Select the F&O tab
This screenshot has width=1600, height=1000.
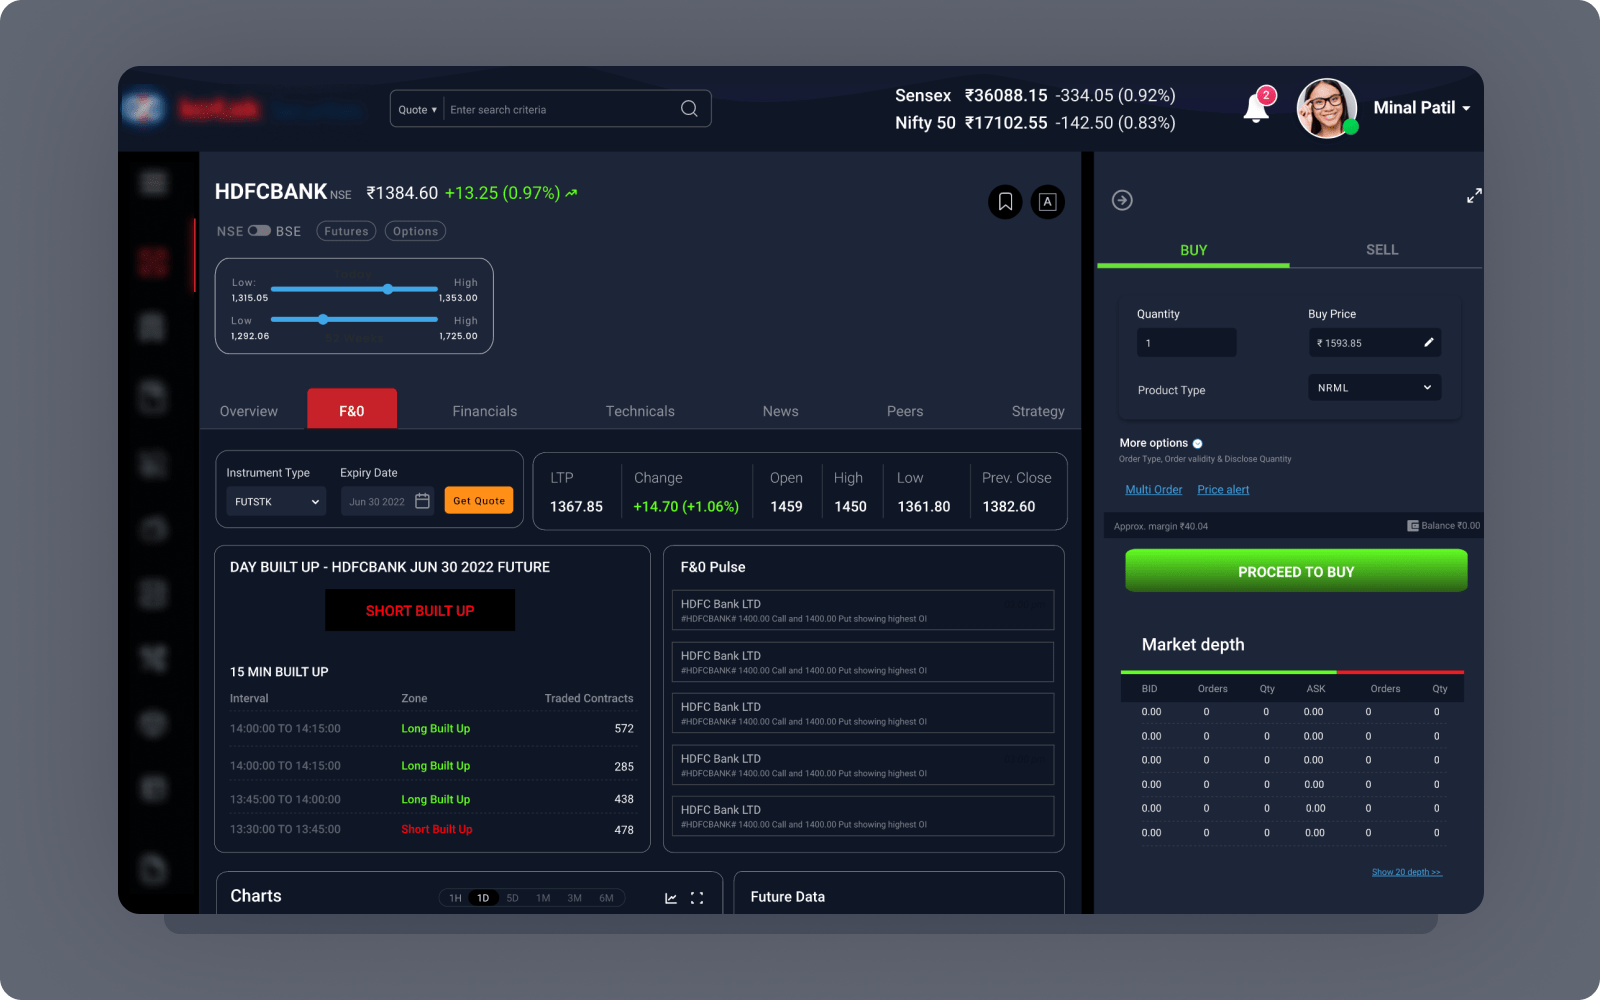pos(352,409)
